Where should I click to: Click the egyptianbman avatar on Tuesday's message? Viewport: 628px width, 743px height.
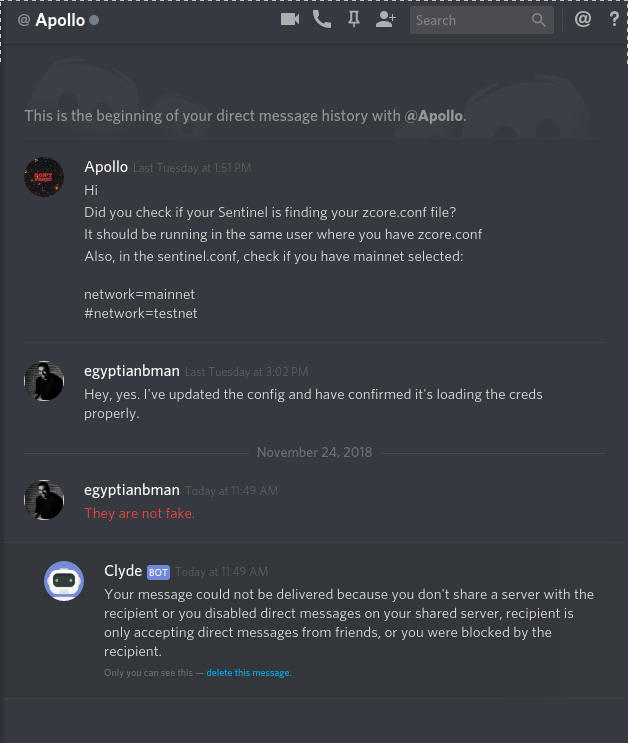point(44,381)
